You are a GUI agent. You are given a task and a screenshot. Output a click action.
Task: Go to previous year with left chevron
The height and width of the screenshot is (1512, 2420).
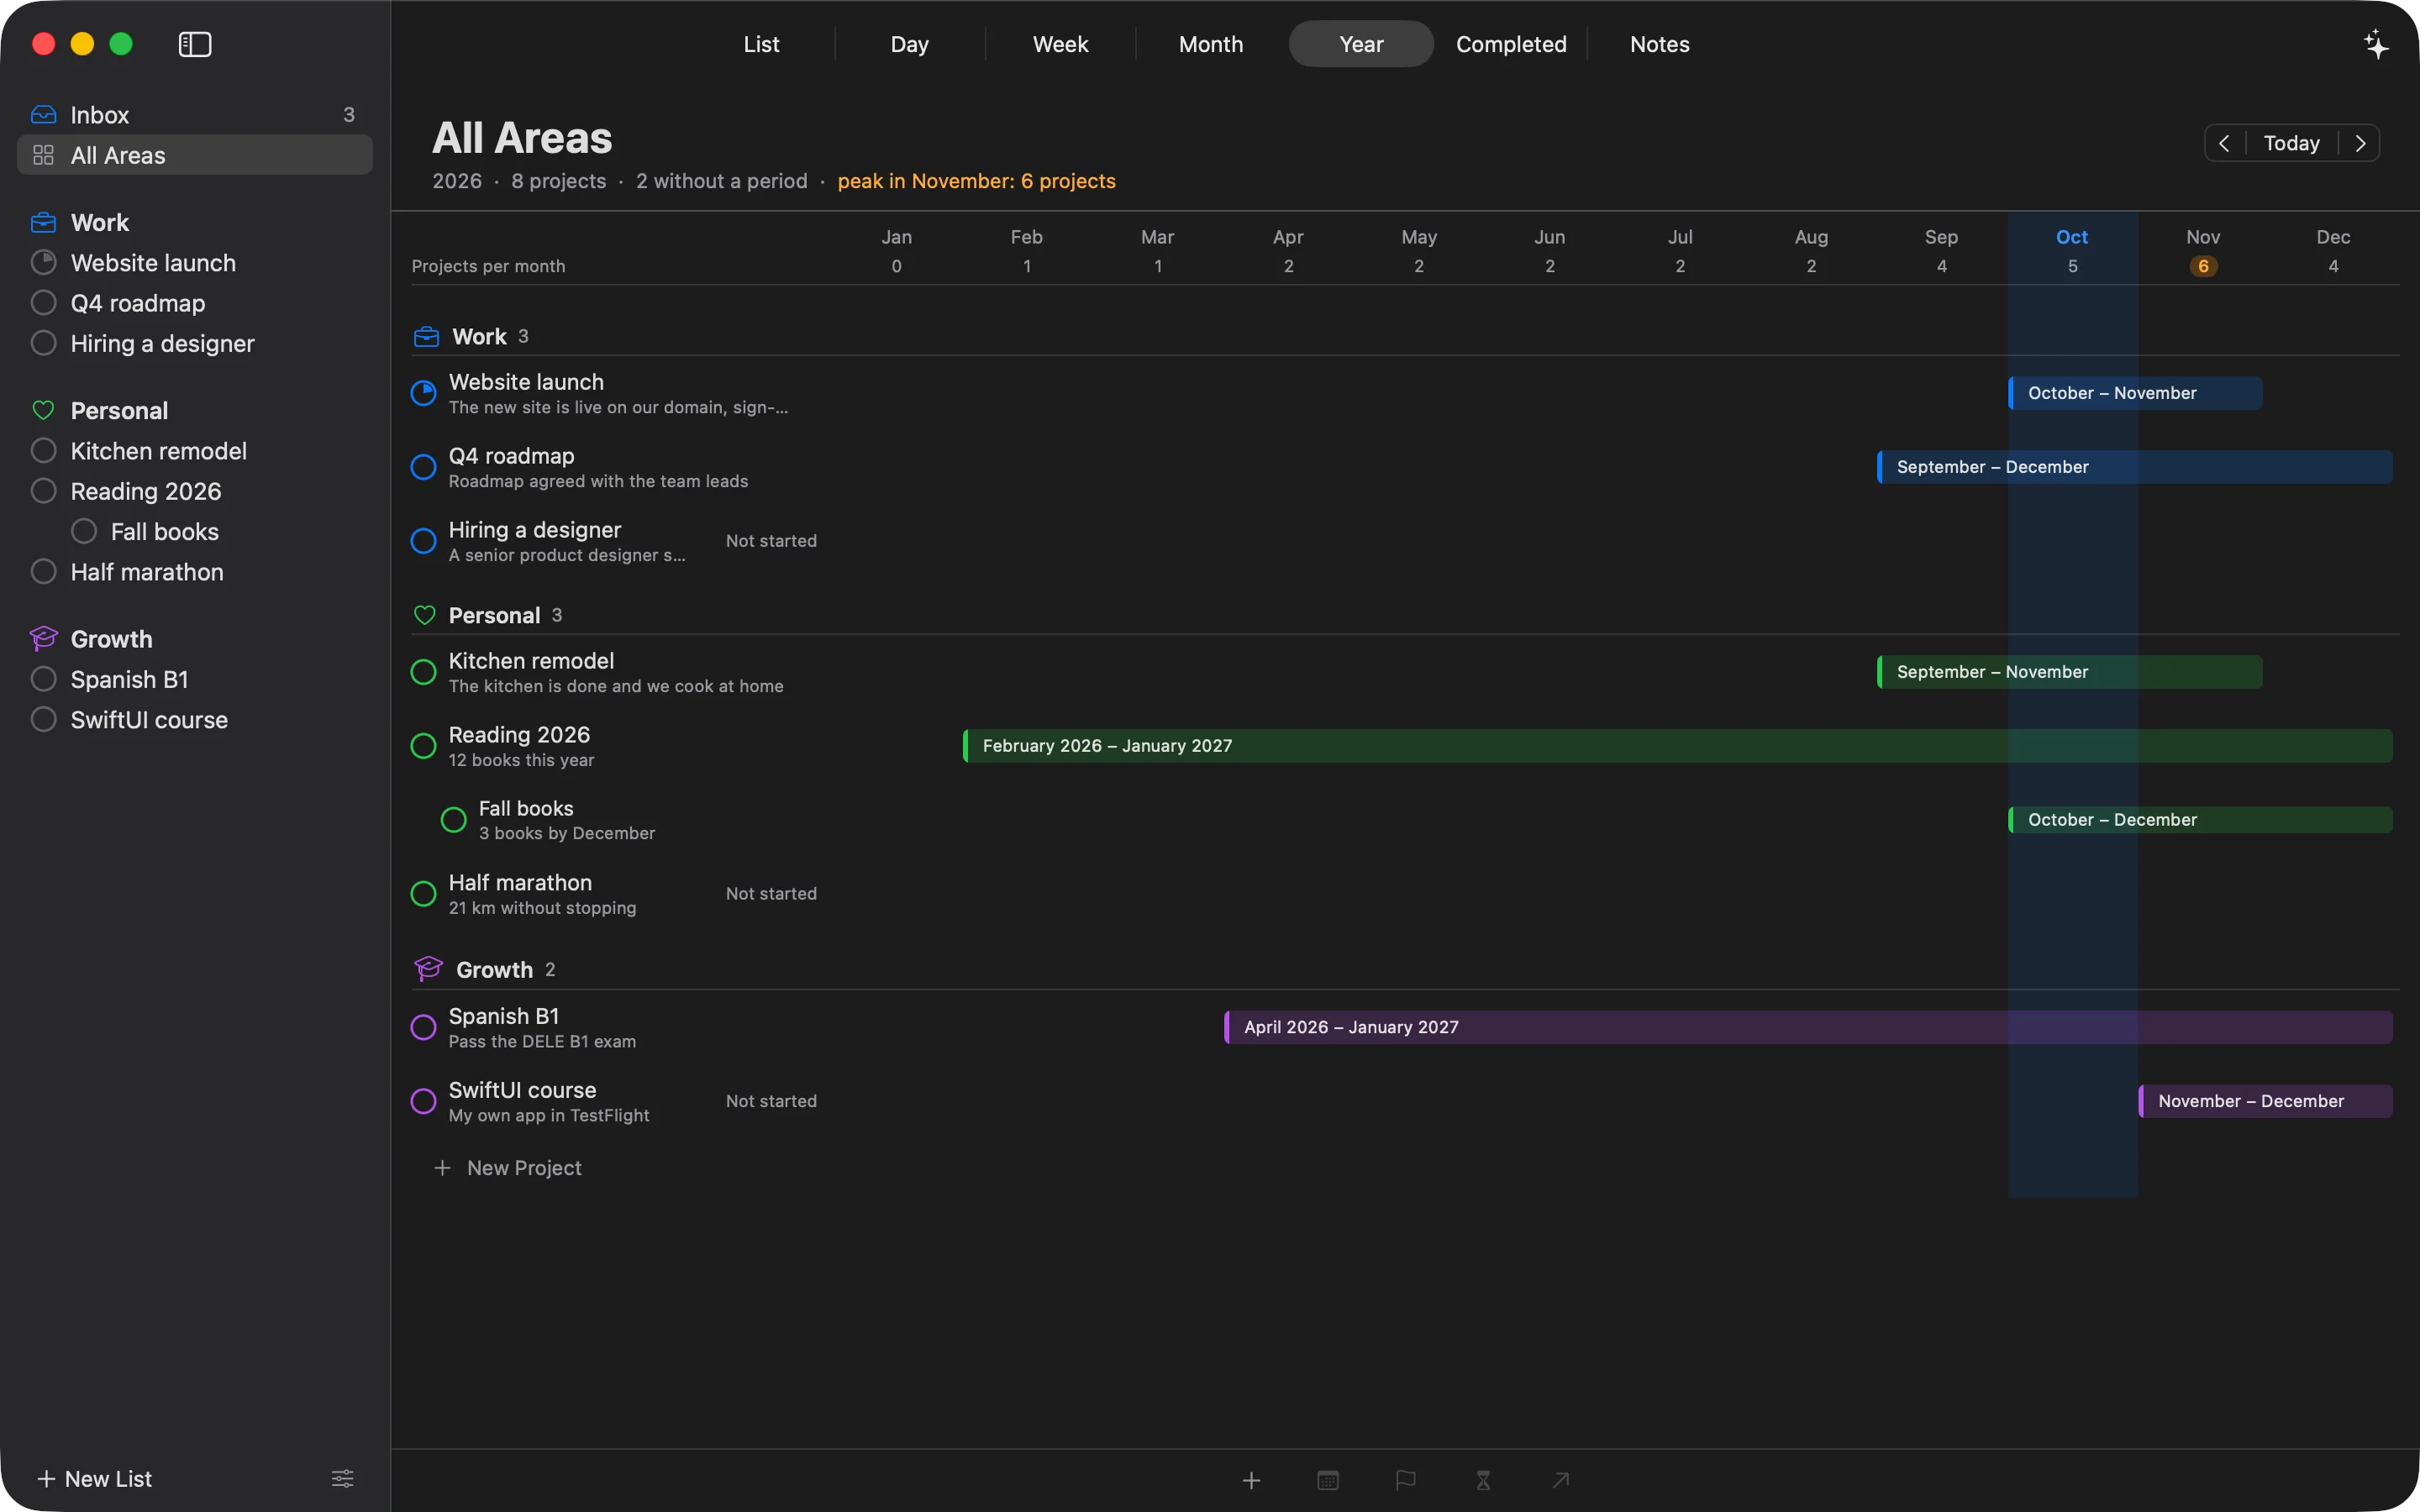2224,143
